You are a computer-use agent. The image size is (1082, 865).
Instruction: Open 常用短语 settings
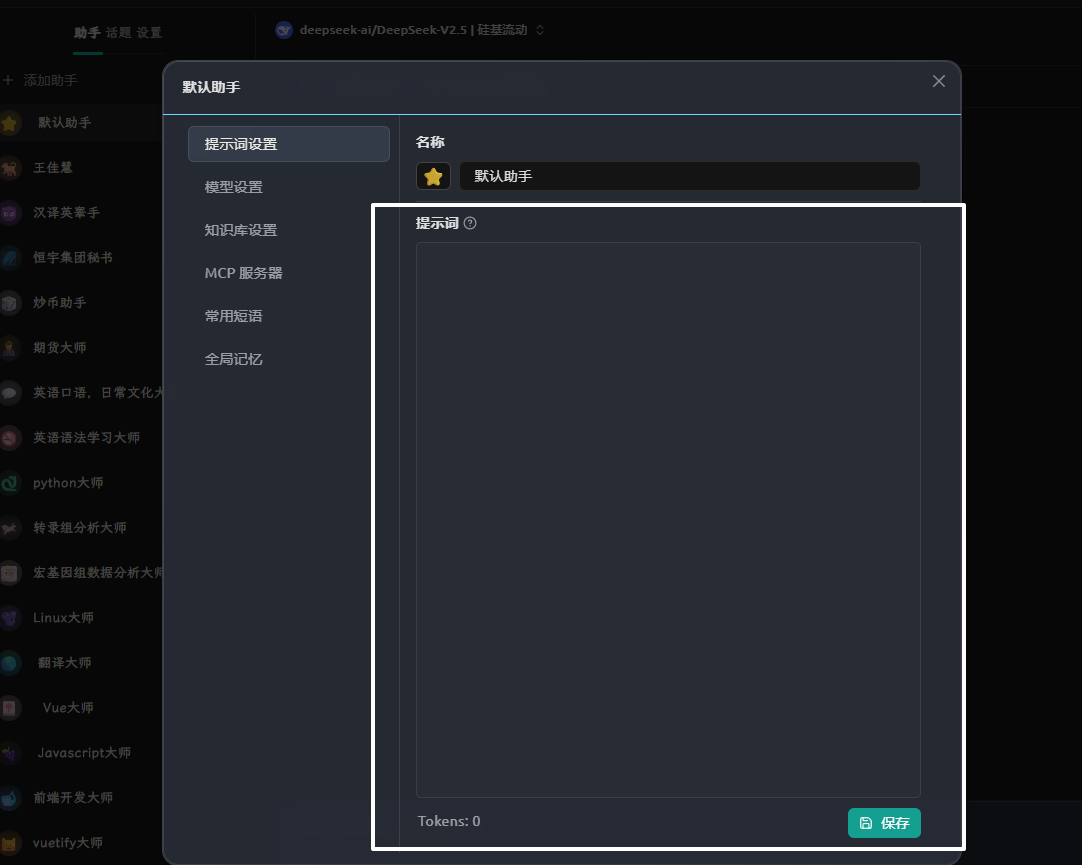point(234,316)
